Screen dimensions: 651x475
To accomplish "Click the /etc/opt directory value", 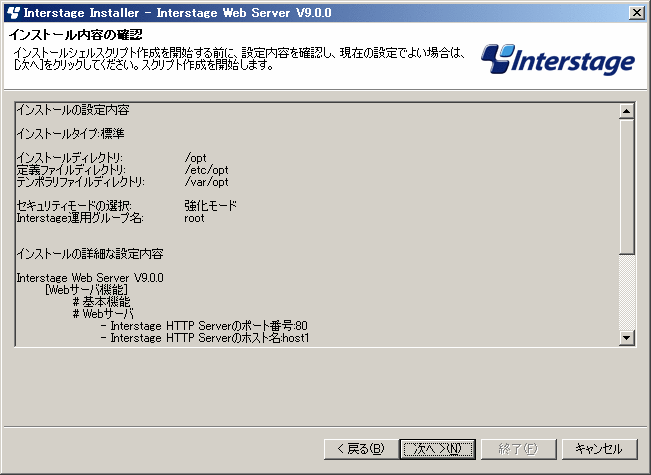I will [x=206, y=170].
